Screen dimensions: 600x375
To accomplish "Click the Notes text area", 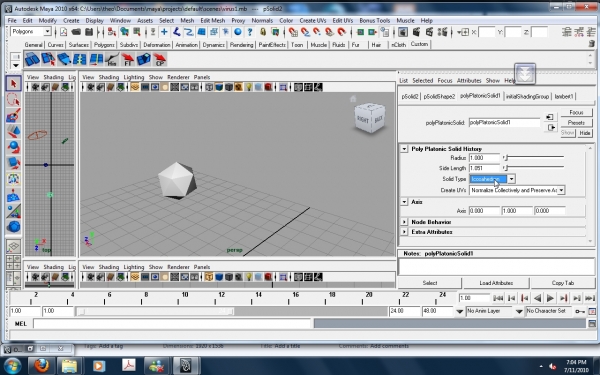I will (497, 267).
